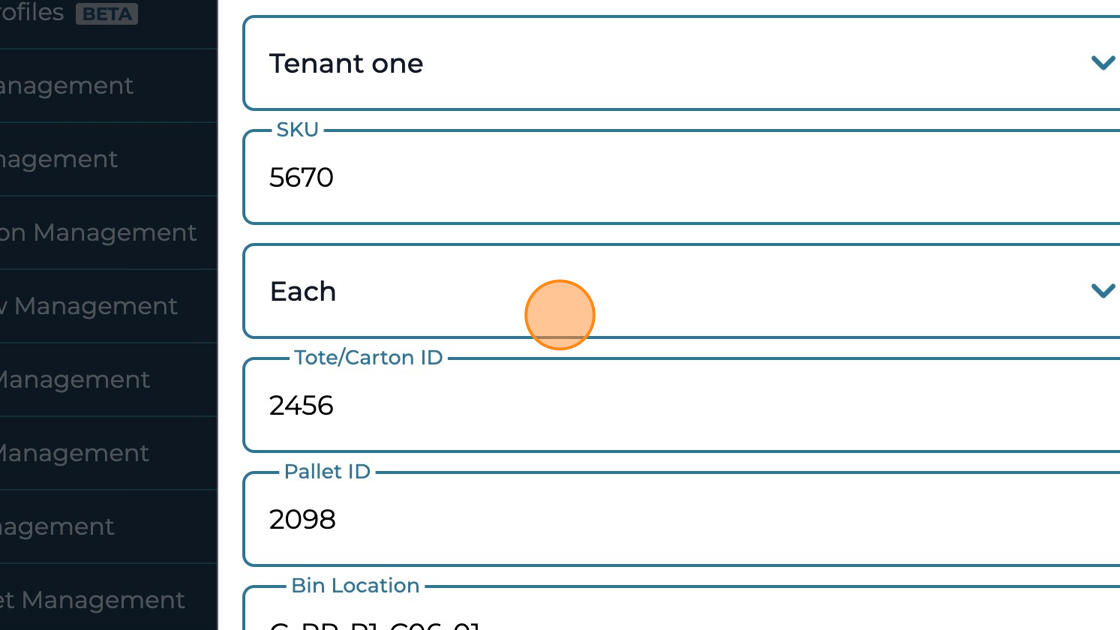The image size is (1120, 630).
Task: Open sidebar item directly below "v Management"
Action: point(74,380)
